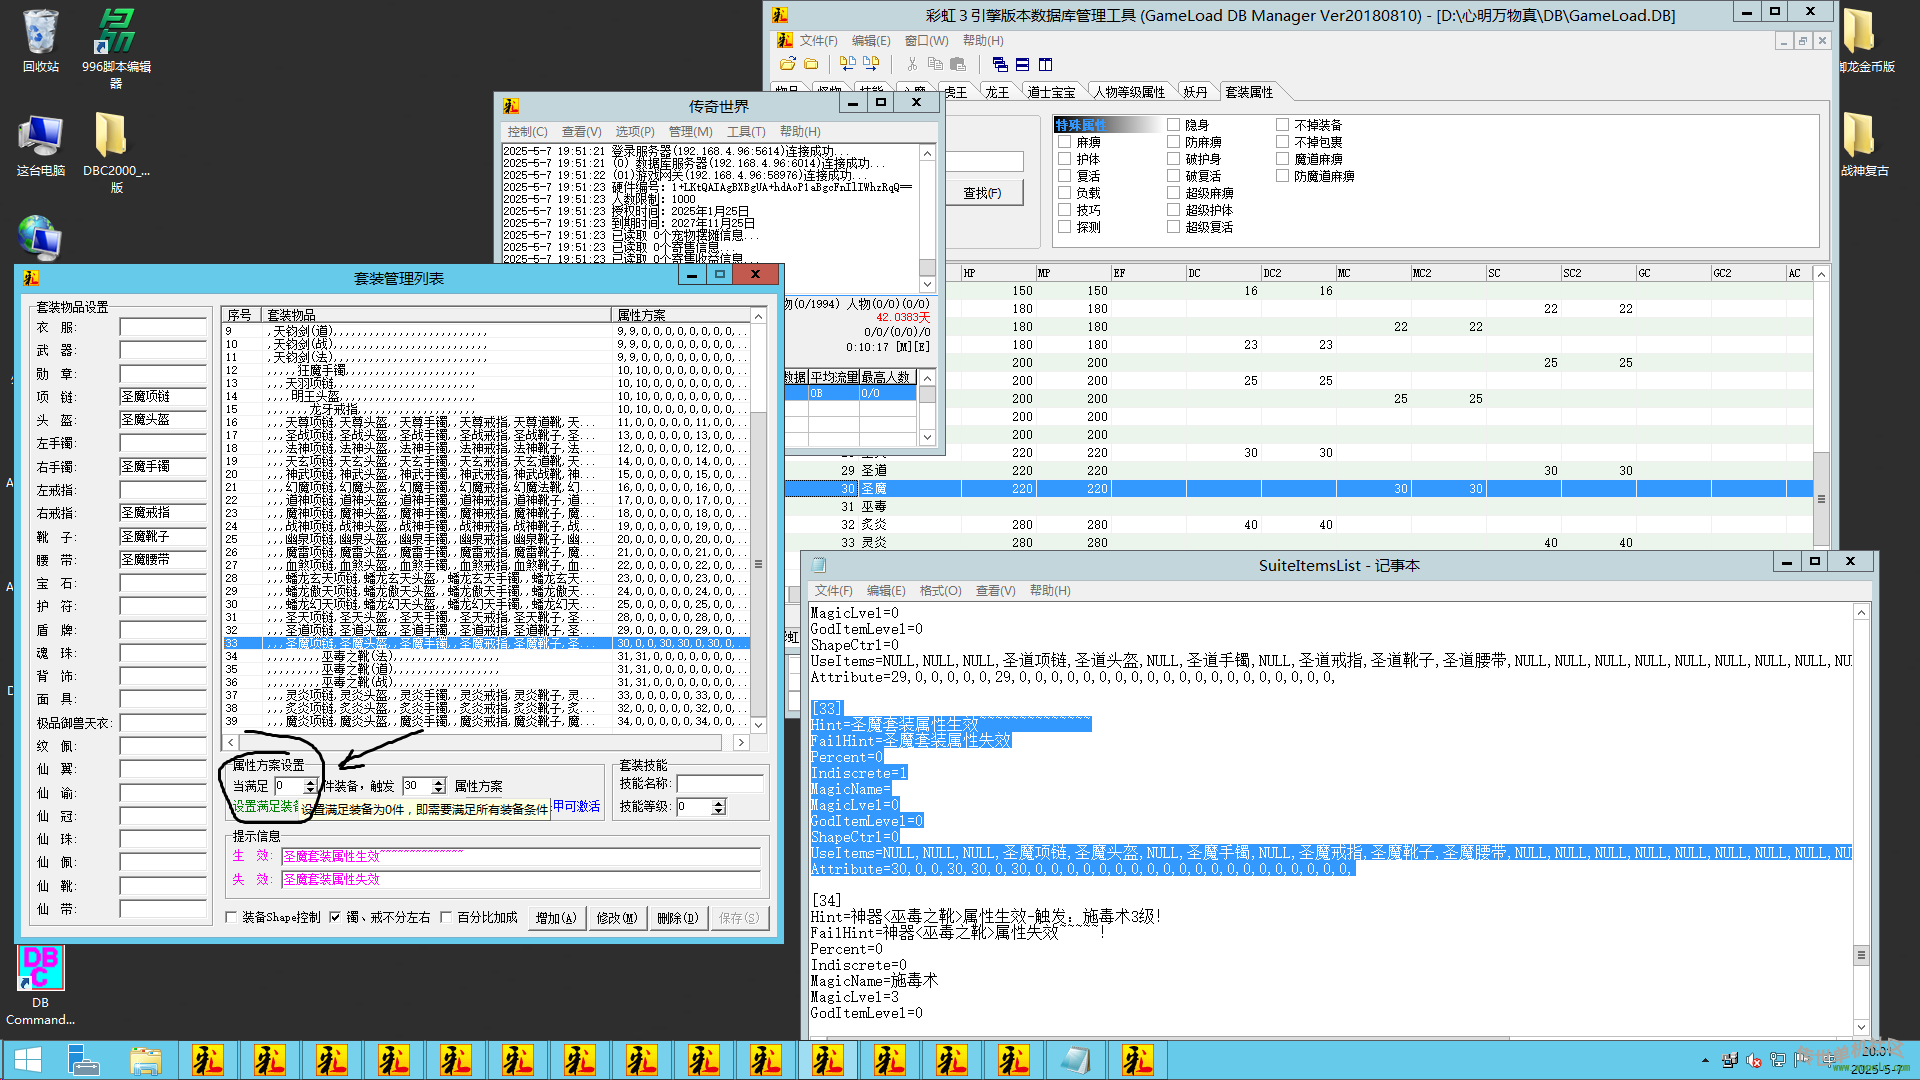The width and height of the screenshot is (1920, 1080).
Task: Select the DB Commander desktop icon
Action: point(40,985)
